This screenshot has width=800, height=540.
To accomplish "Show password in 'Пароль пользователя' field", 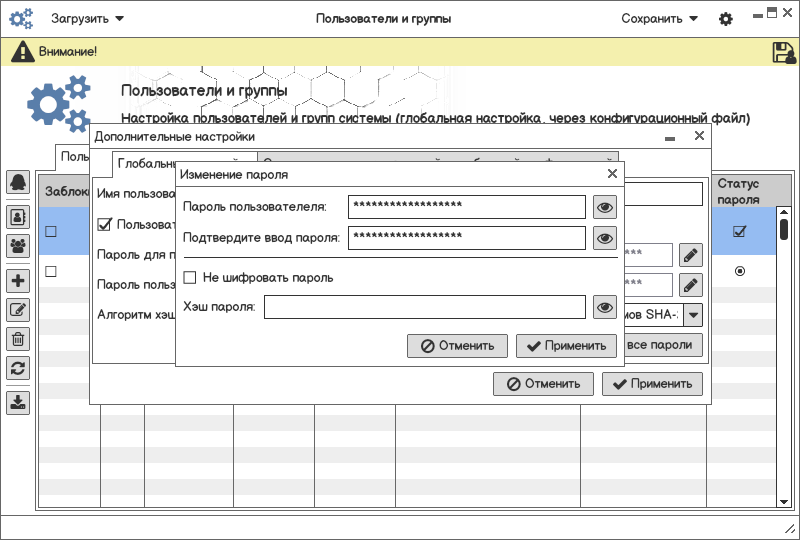I will pos(604,207).
